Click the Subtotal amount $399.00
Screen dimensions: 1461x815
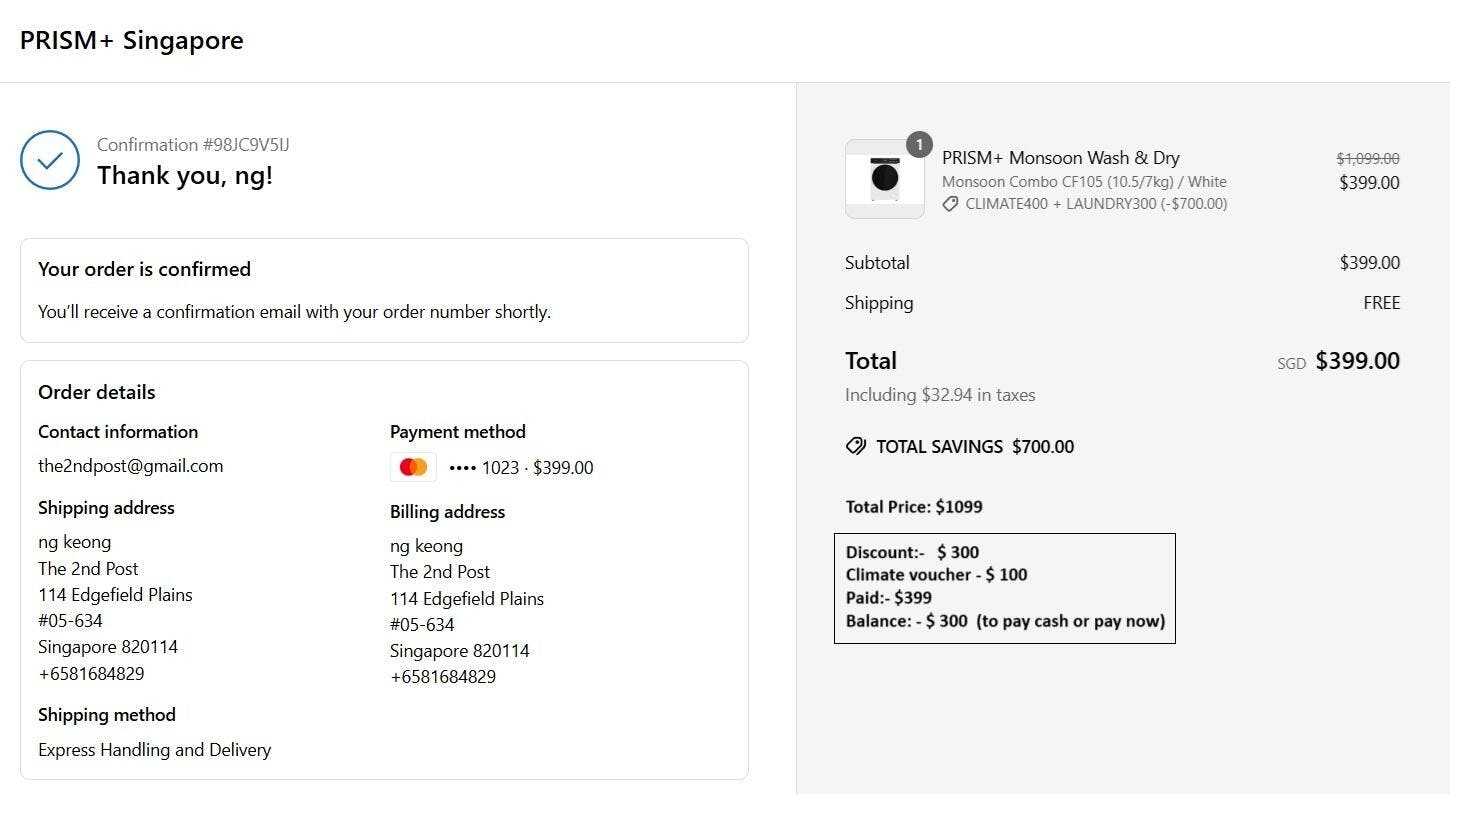click(x=1370, y=263)
